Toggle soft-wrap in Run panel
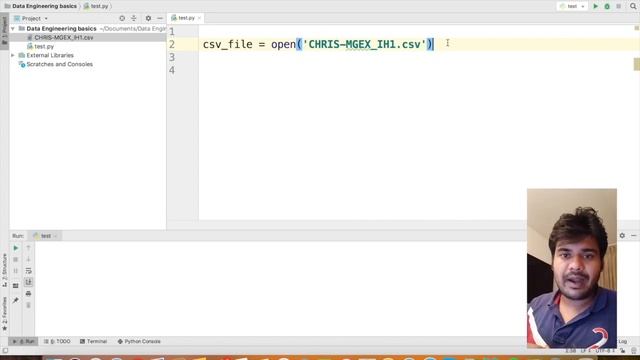Image resolution: width=640 pixels, height=360 pixels. tap(28, 271)
